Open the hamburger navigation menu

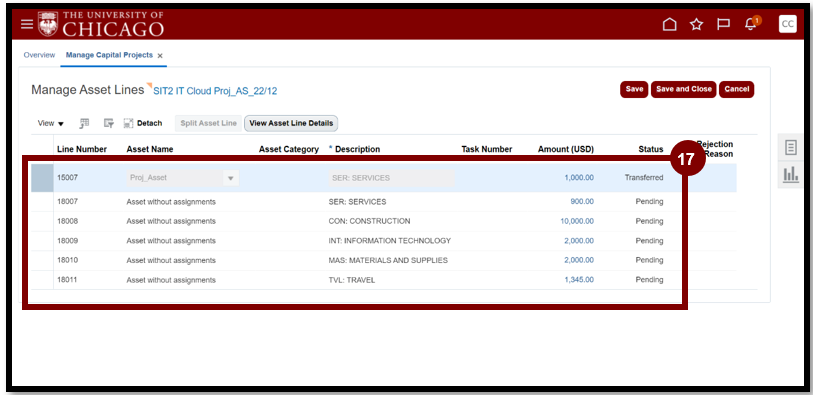[26, 24]
